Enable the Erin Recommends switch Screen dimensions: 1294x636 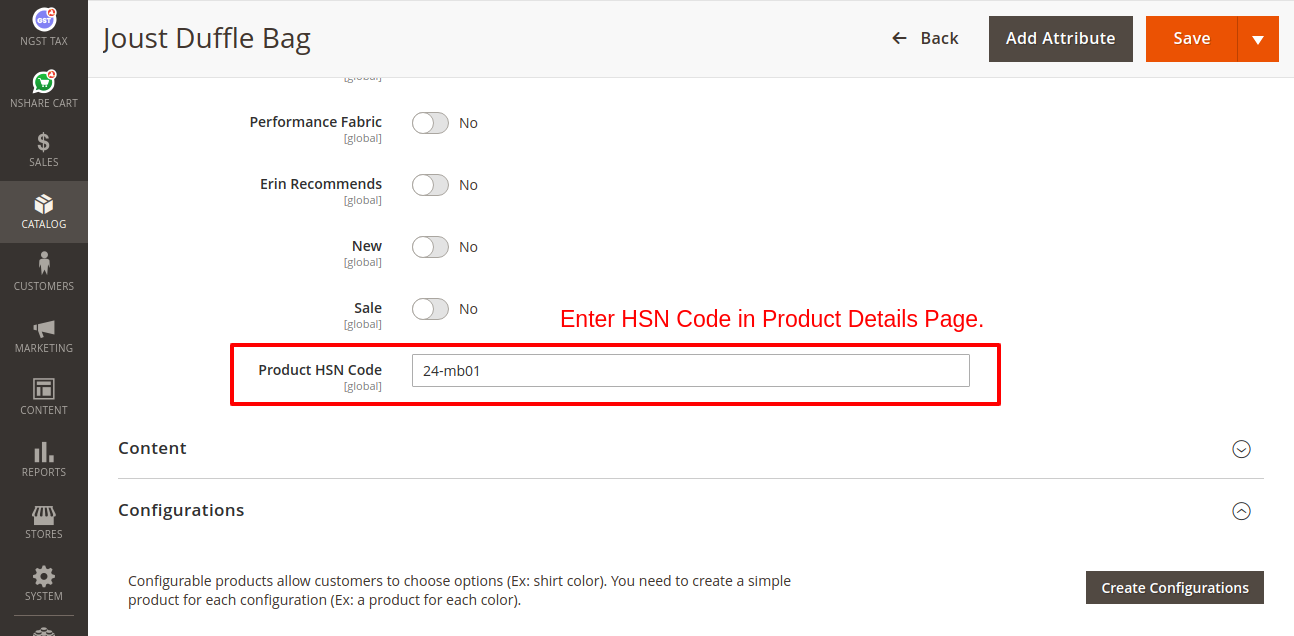(x=430, y=185)
